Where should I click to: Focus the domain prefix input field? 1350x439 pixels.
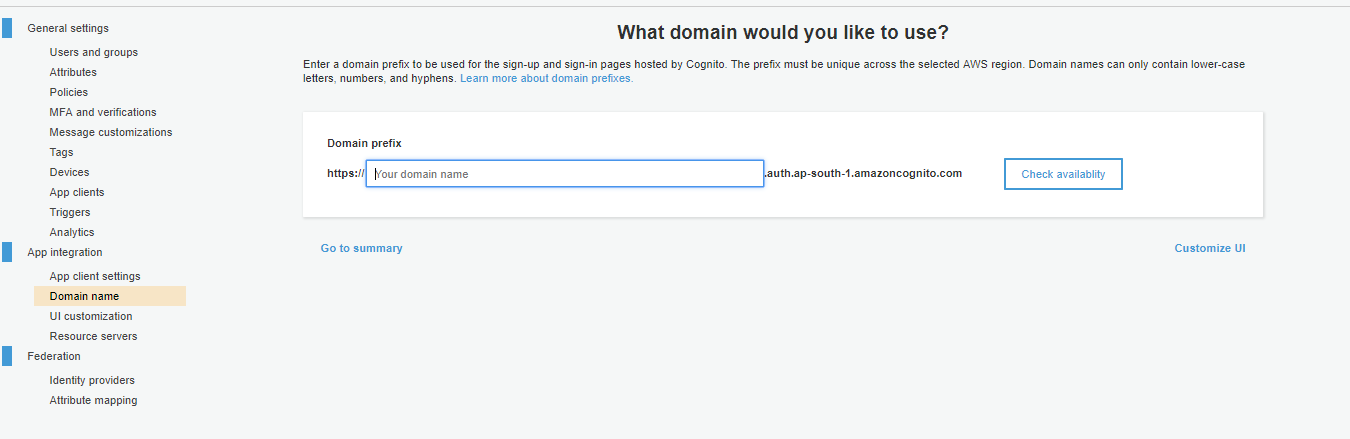click(x=565, y=174)
